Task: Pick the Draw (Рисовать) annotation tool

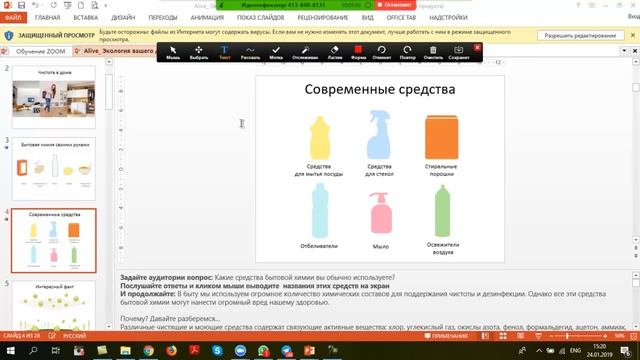Action: 250,53
